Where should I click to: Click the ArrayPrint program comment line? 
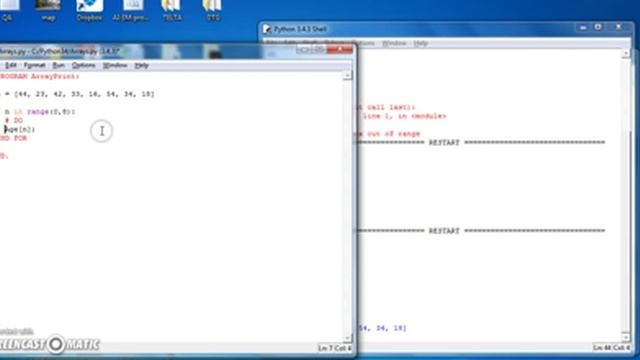click(x=40, y=76)
